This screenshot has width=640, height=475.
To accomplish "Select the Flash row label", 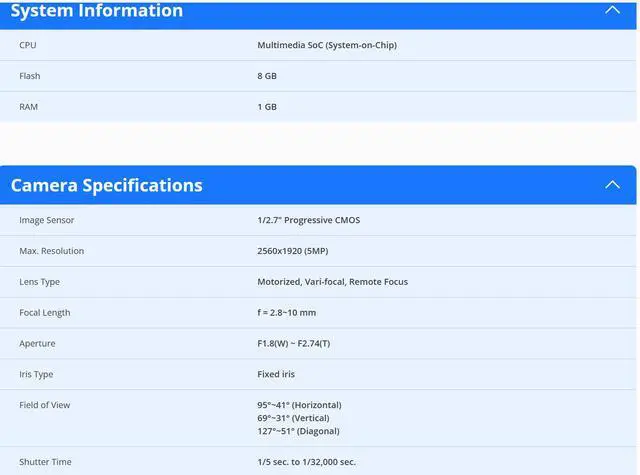I will point(30,76).
